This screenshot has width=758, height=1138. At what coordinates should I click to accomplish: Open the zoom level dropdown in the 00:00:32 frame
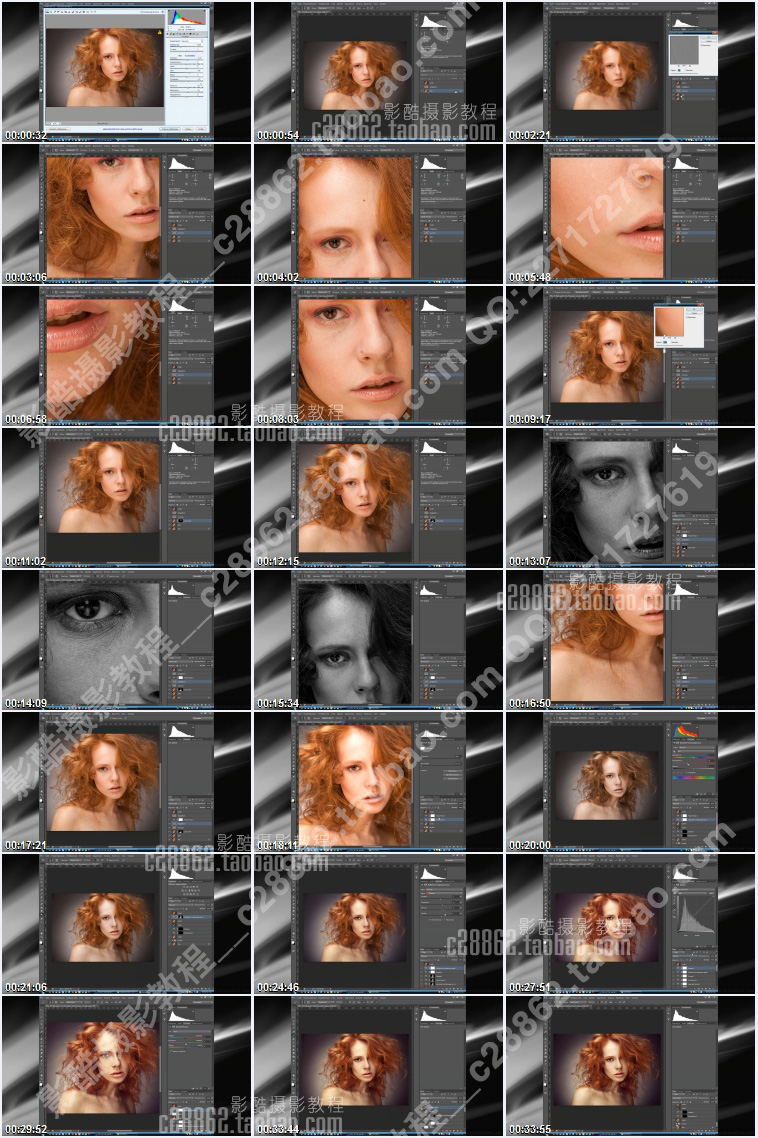(x=56, y=125)
